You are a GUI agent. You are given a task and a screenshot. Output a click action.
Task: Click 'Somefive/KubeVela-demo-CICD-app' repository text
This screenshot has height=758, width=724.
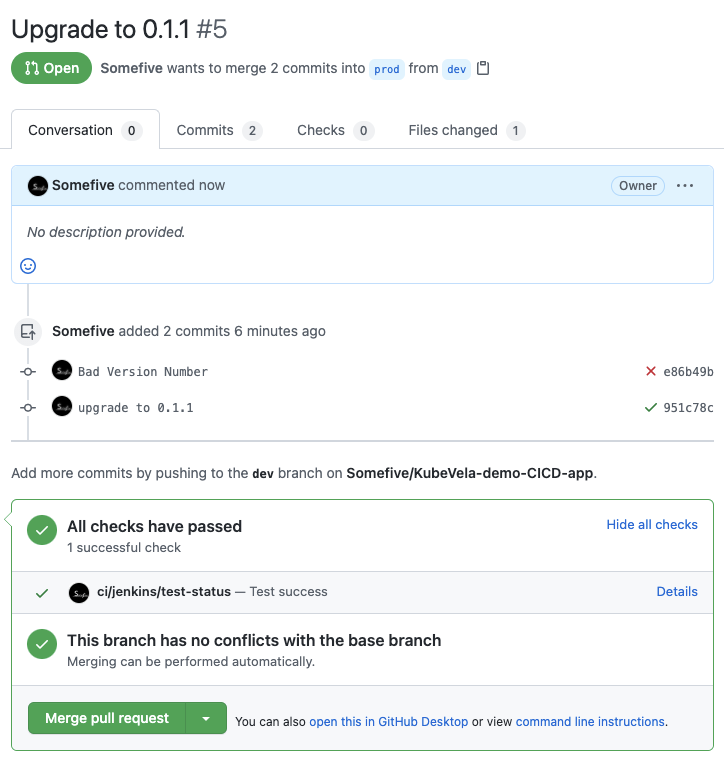pos(470,473)
